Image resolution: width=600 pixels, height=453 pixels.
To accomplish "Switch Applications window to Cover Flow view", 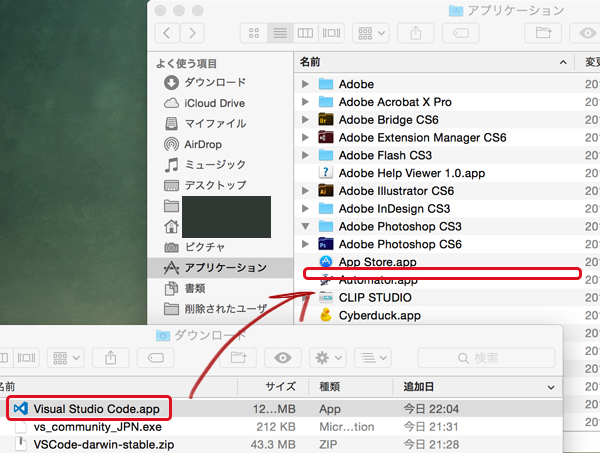I will (331, 33).
